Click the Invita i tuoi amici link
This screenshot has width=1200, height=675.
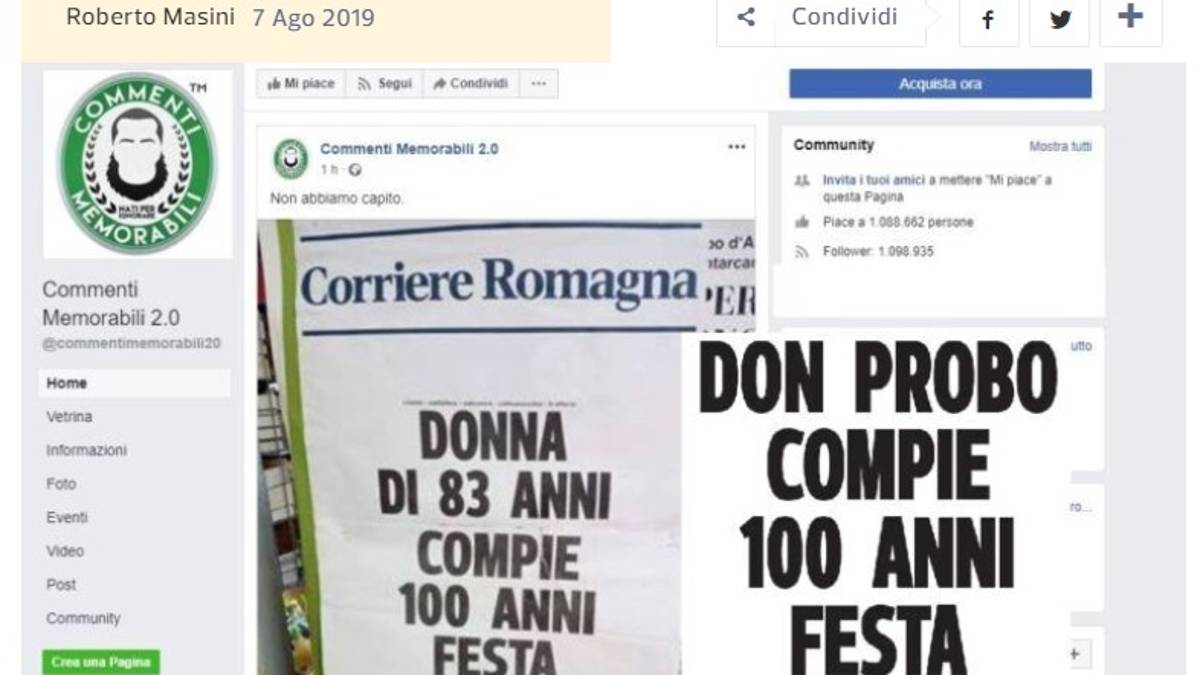872,180
